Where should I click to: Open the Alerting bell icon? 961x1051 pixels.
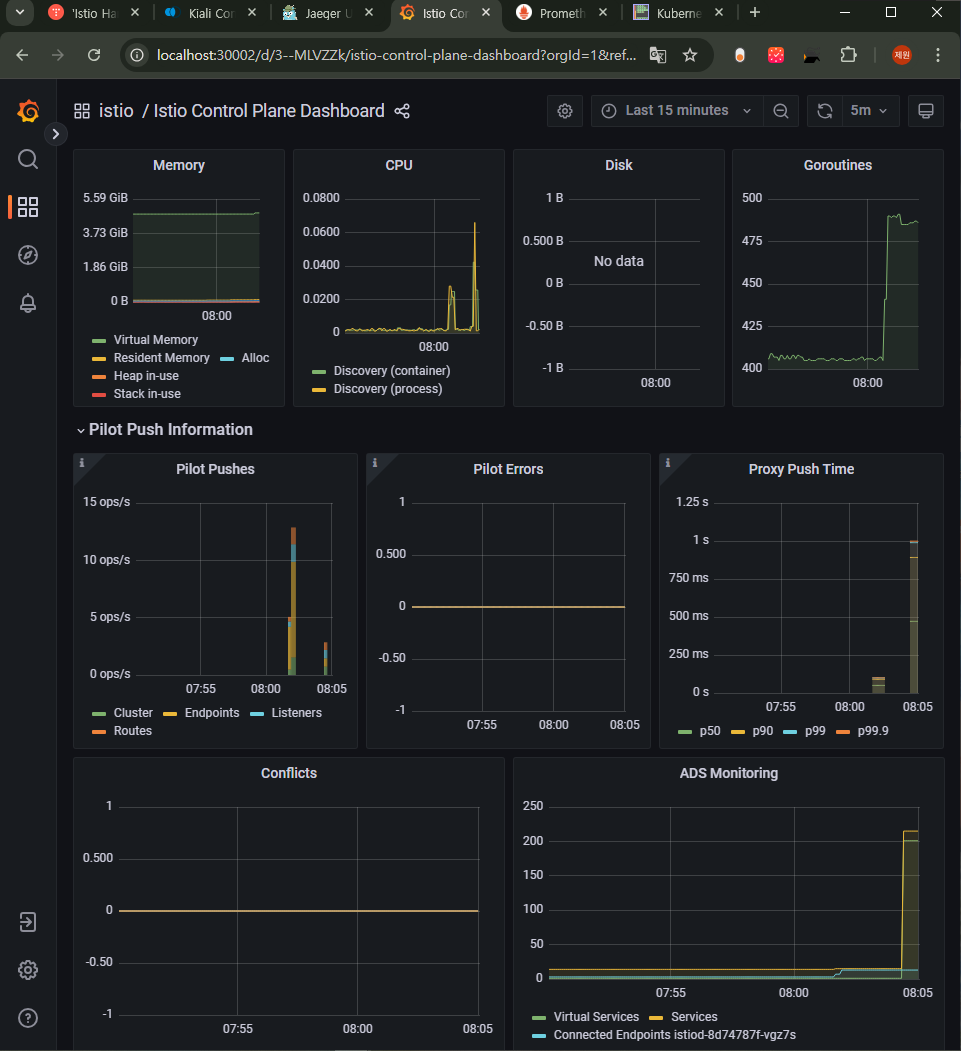[27, 303]
